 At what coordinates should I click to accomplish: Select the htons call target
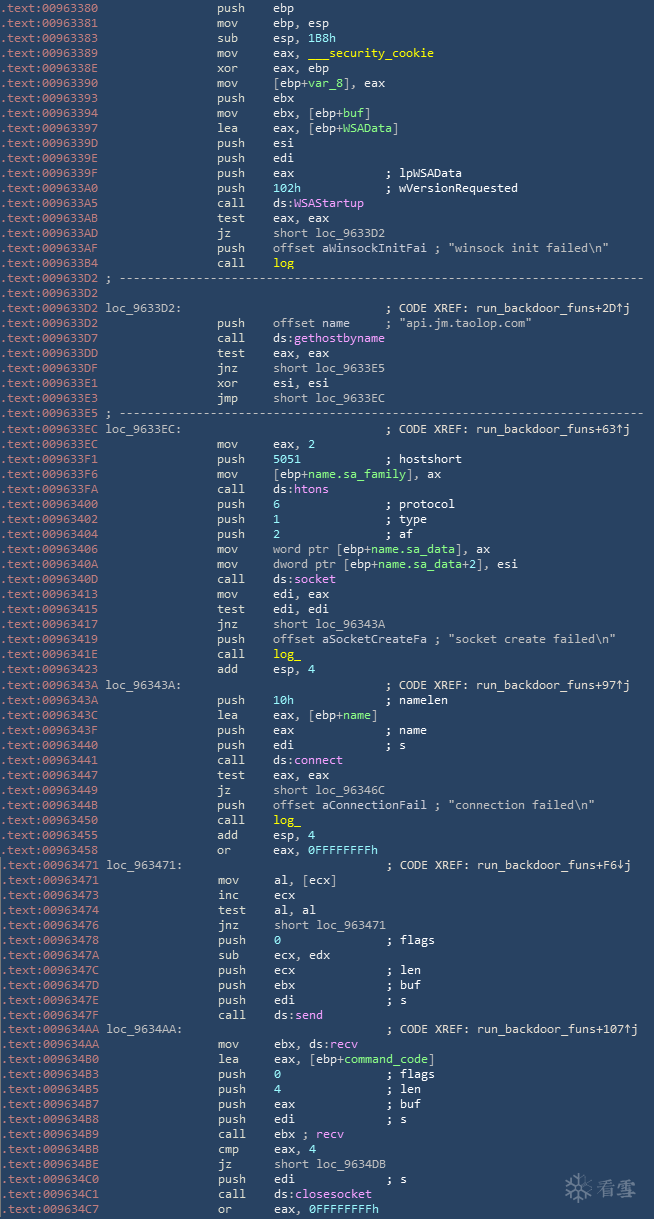point(311,489)
